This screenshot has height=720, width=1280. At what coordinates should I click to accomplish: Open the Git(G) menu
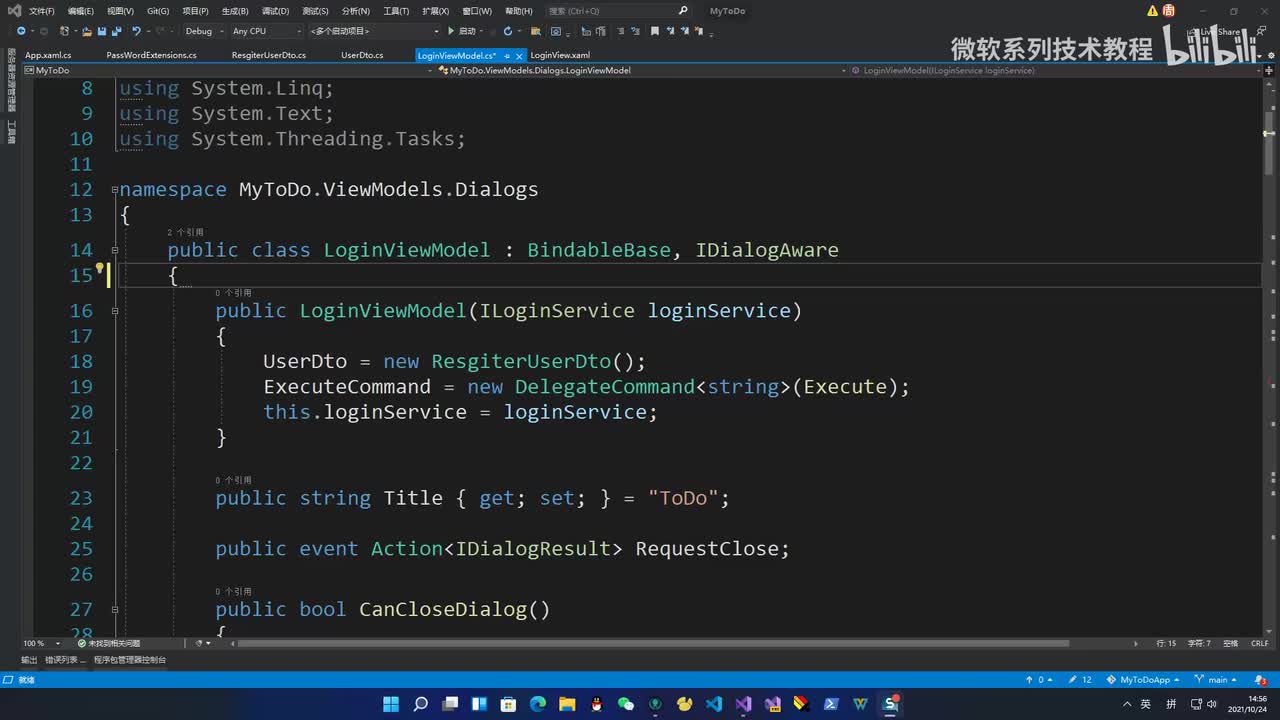158,11
